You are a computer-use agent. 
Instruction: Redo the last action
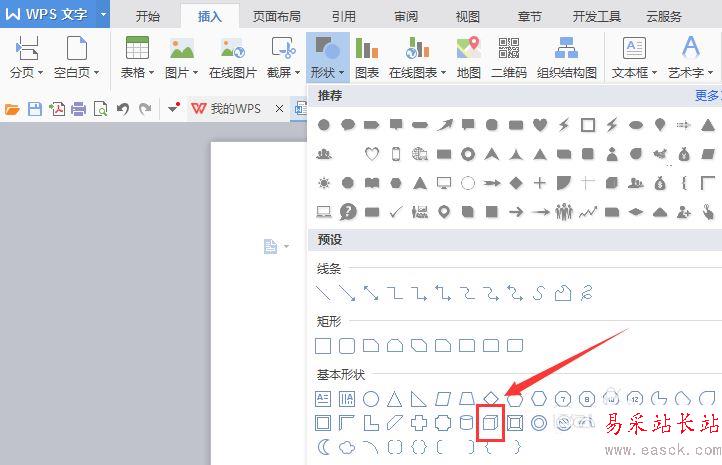click(145, 109)
